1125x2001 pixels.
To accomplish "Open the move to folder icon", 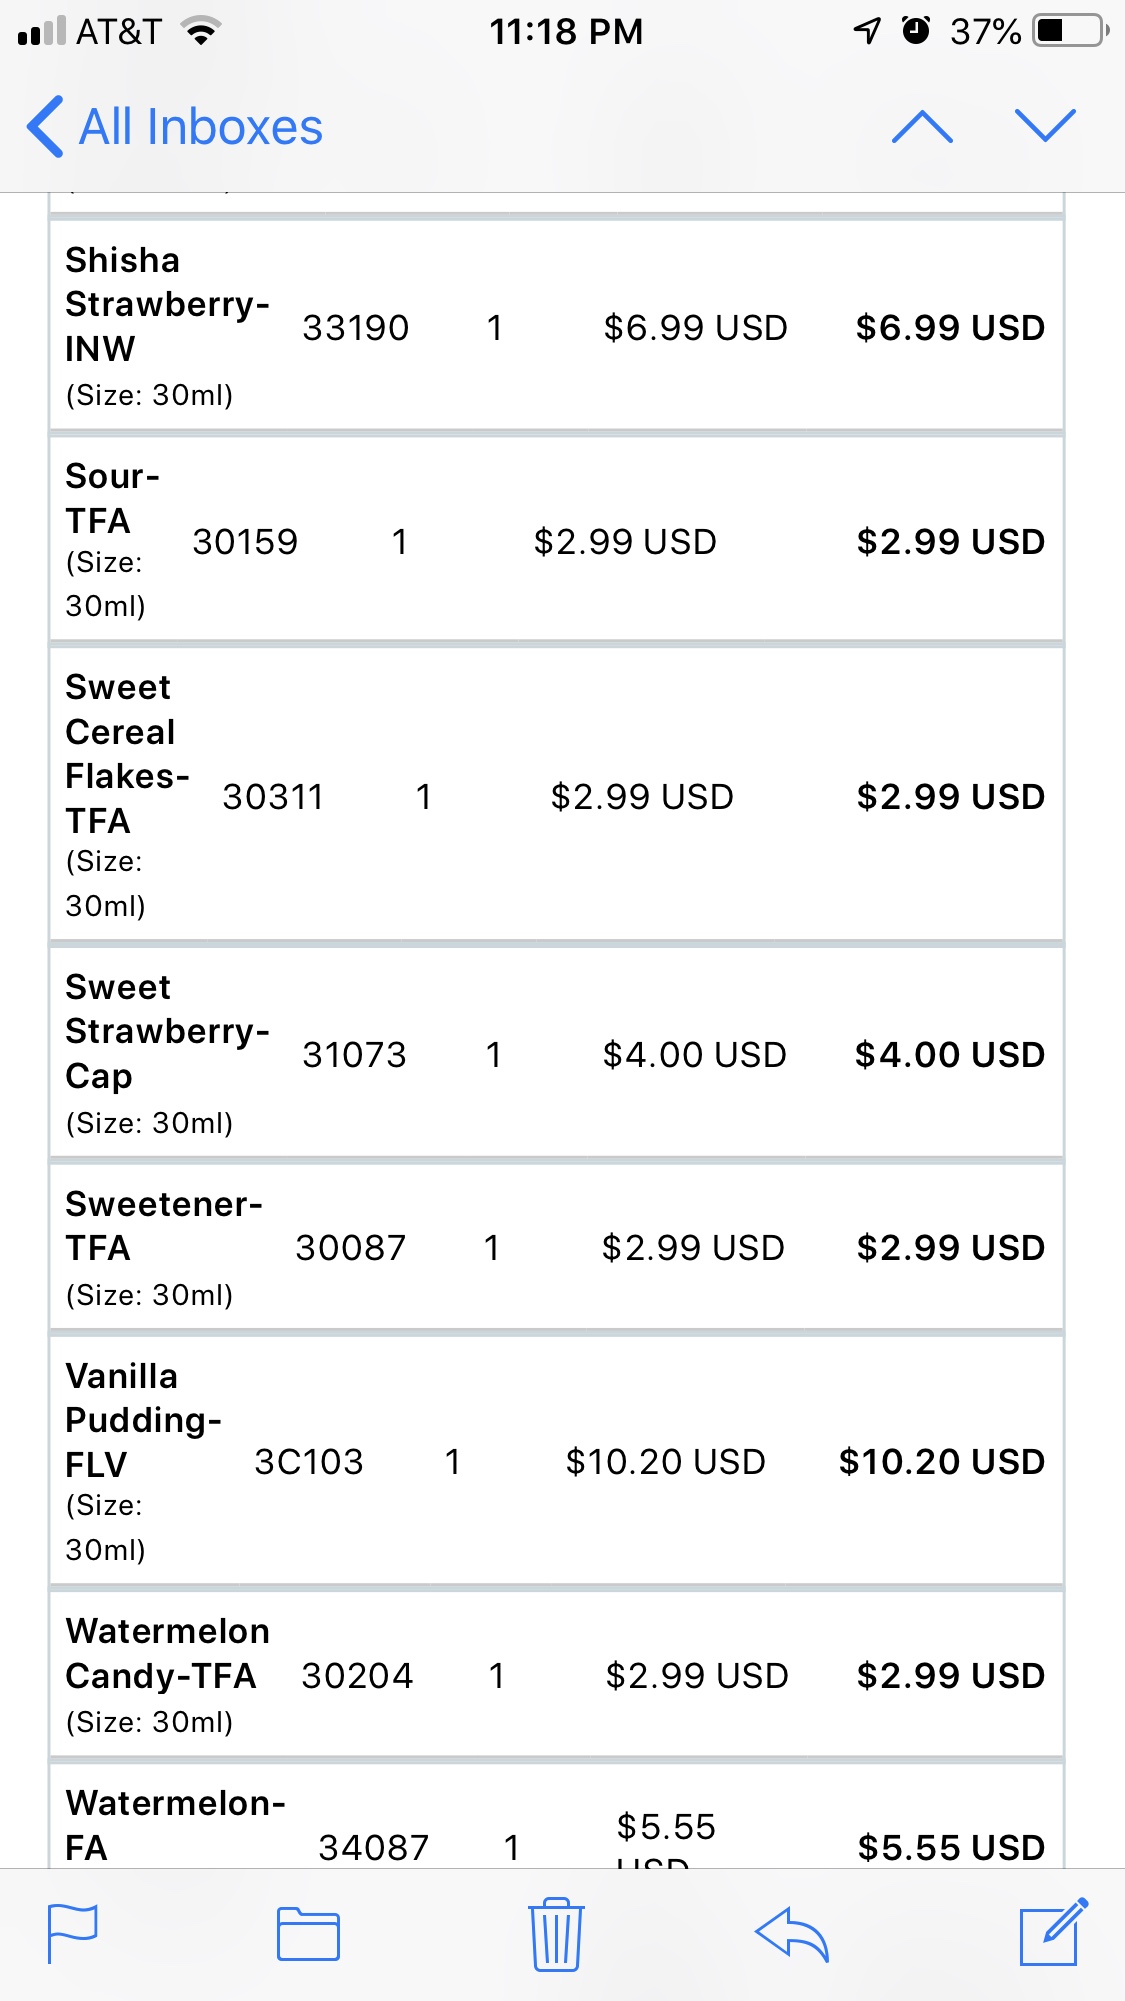I will point(308,1934).
